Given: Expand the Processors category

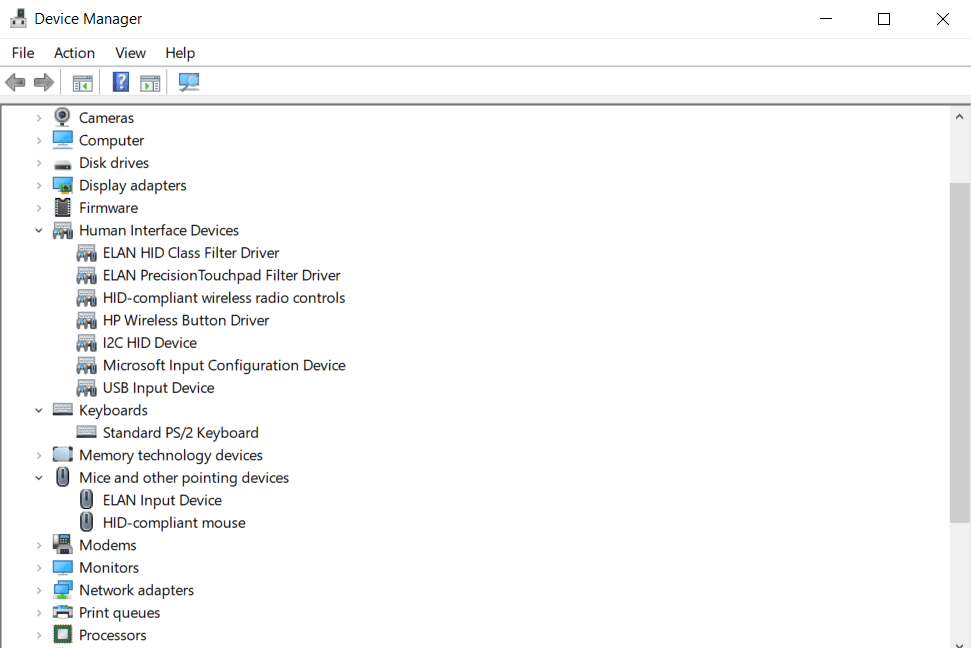Looking at the screenshot, I should coord(38,635).
